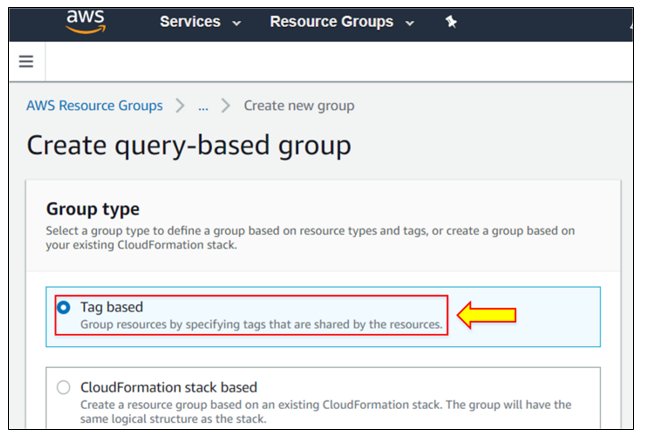The height and width of the screenshot is (437, 645).
Task: Open the Resource Groups menu
Action: (332, 22)
